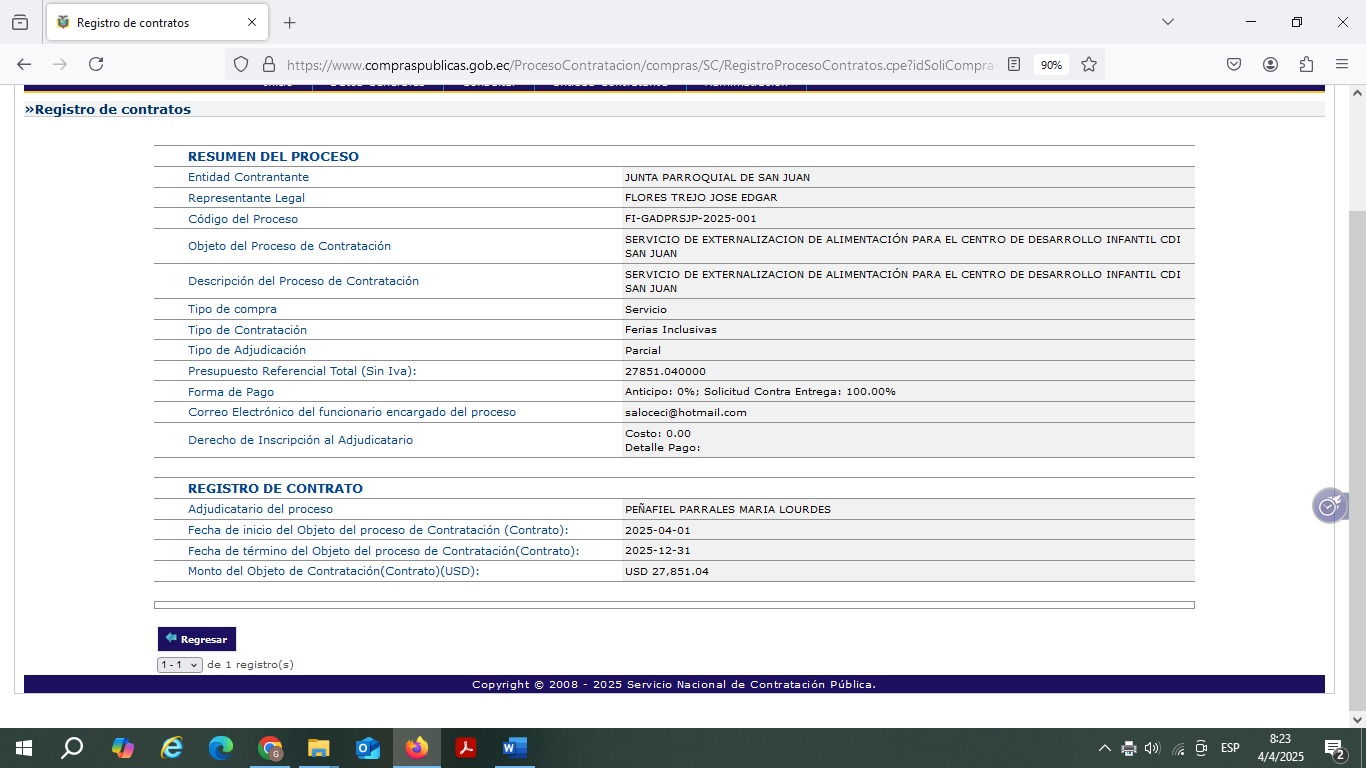
Task: Open the Firefox application hamburger menu
Action: [x=1342, y=64]
